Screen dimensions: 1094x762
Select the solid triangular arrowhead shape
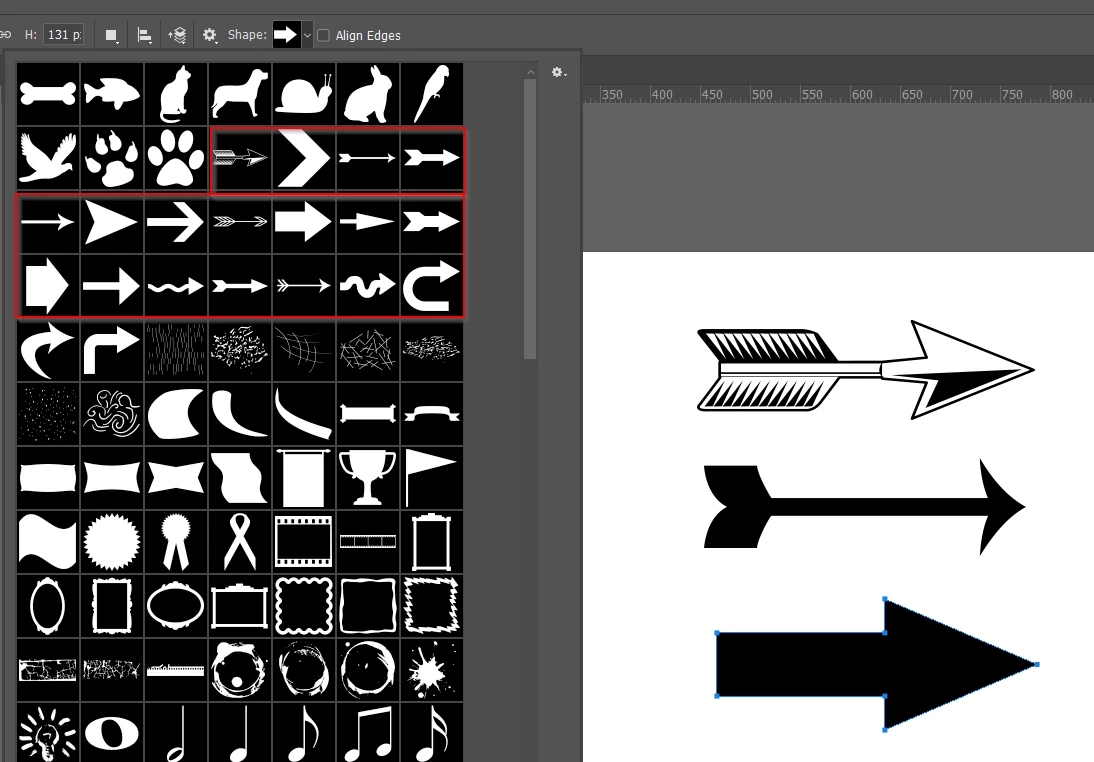(x=112, y=222)
